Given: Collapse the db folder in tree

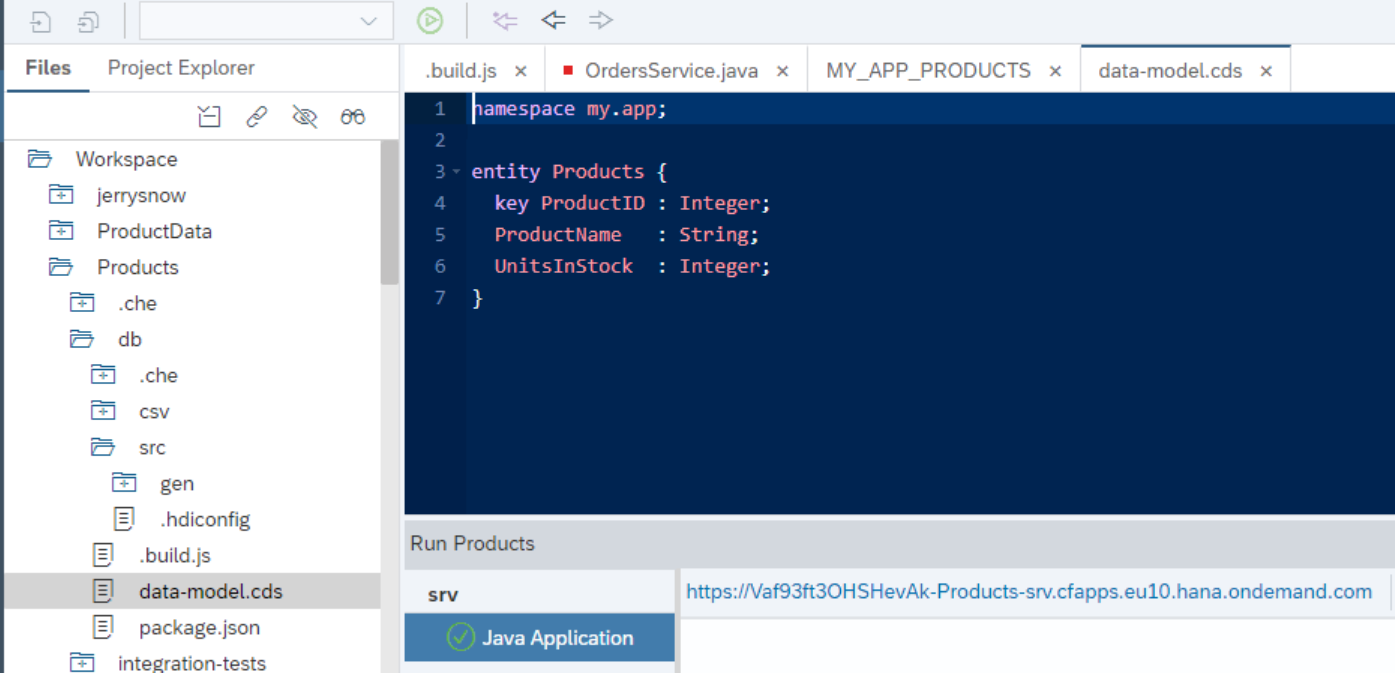Looking at the screenshot, I should pos(82,339).
